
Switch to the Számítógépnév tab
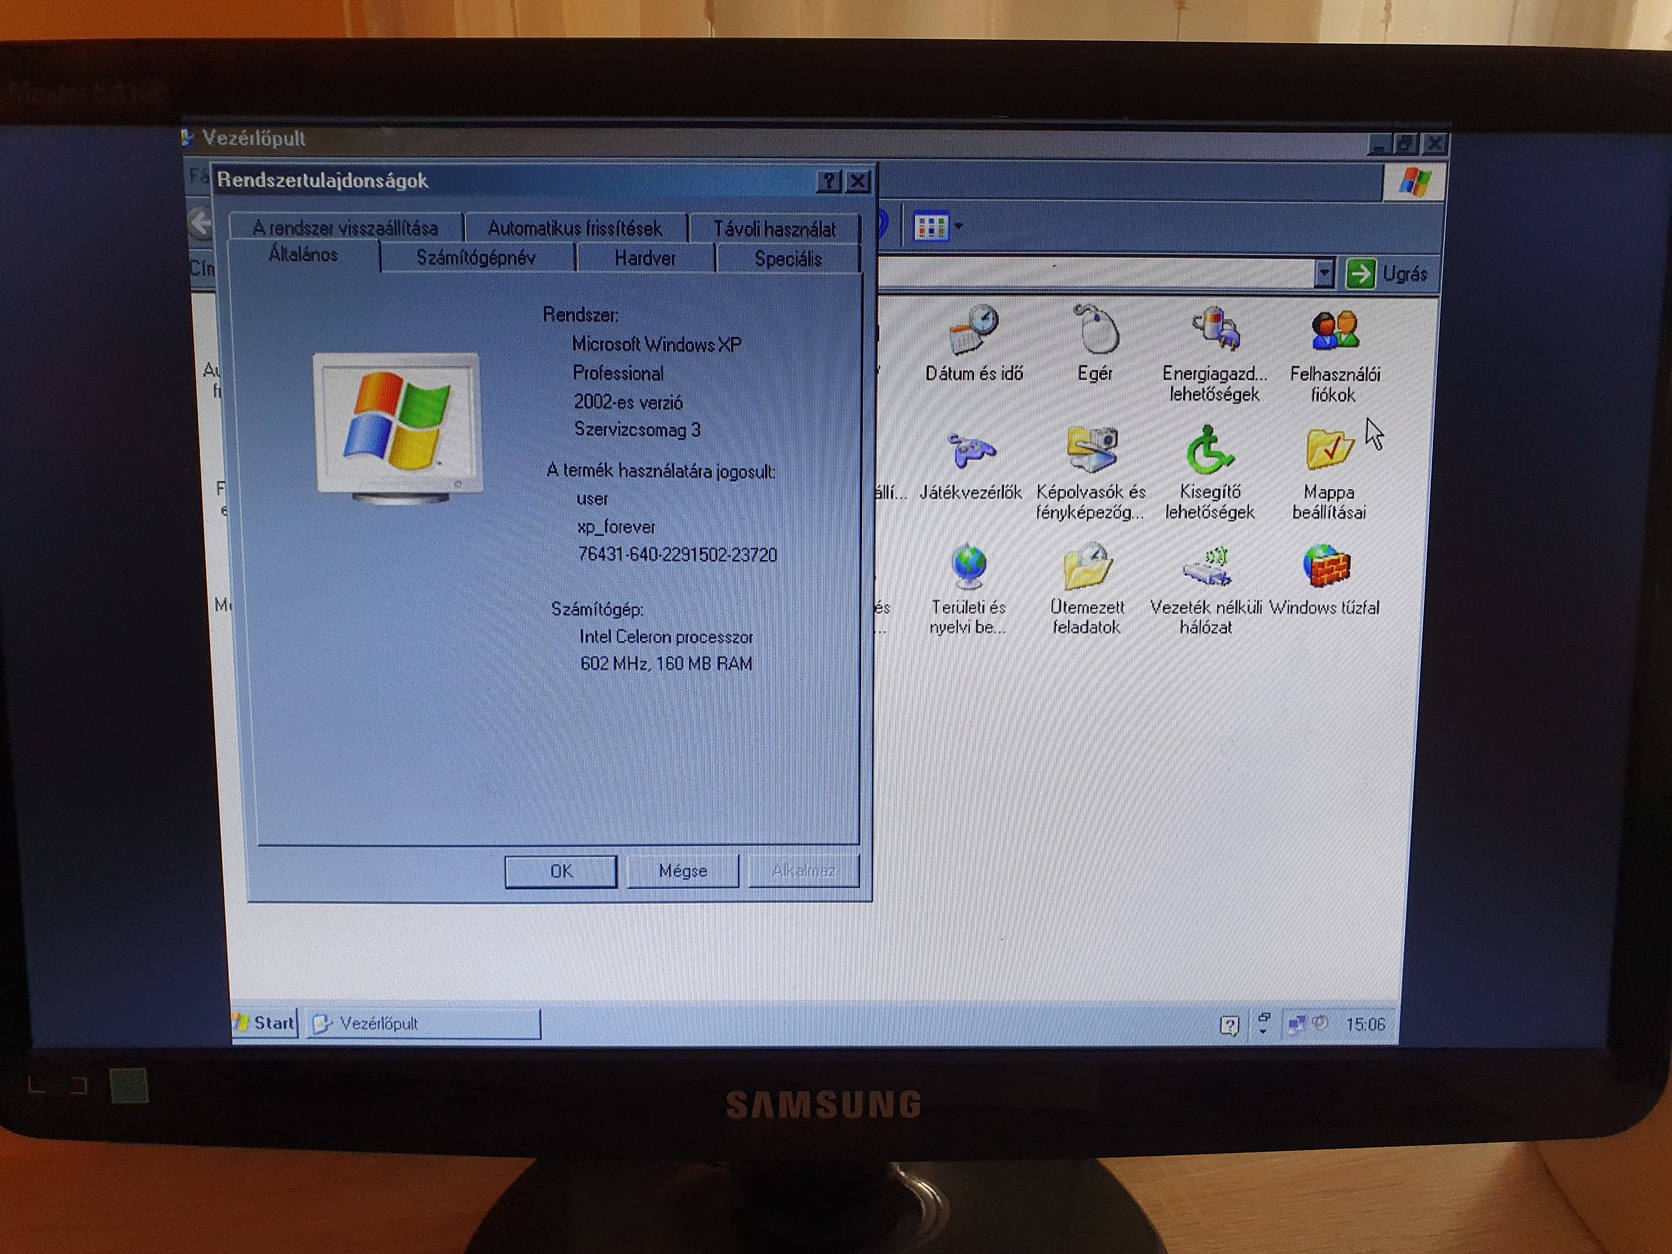click(x=477, y=258)
